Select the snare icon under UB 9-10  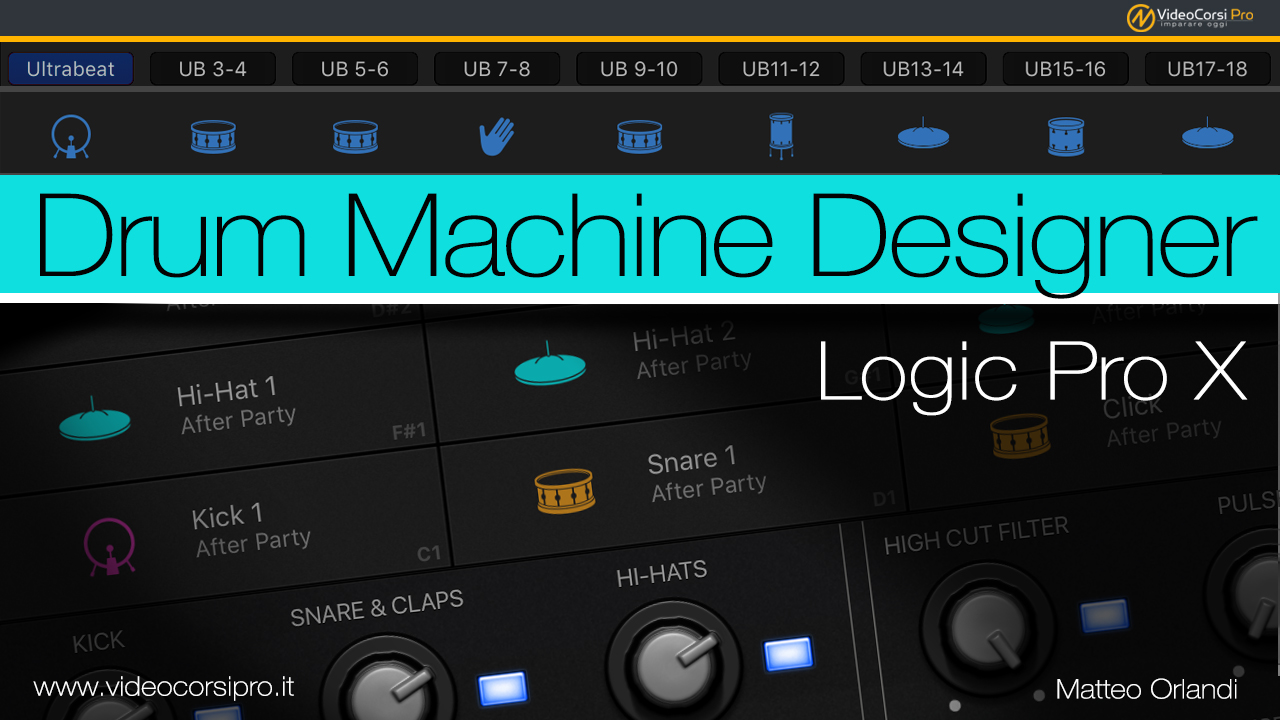click(639, 137)
